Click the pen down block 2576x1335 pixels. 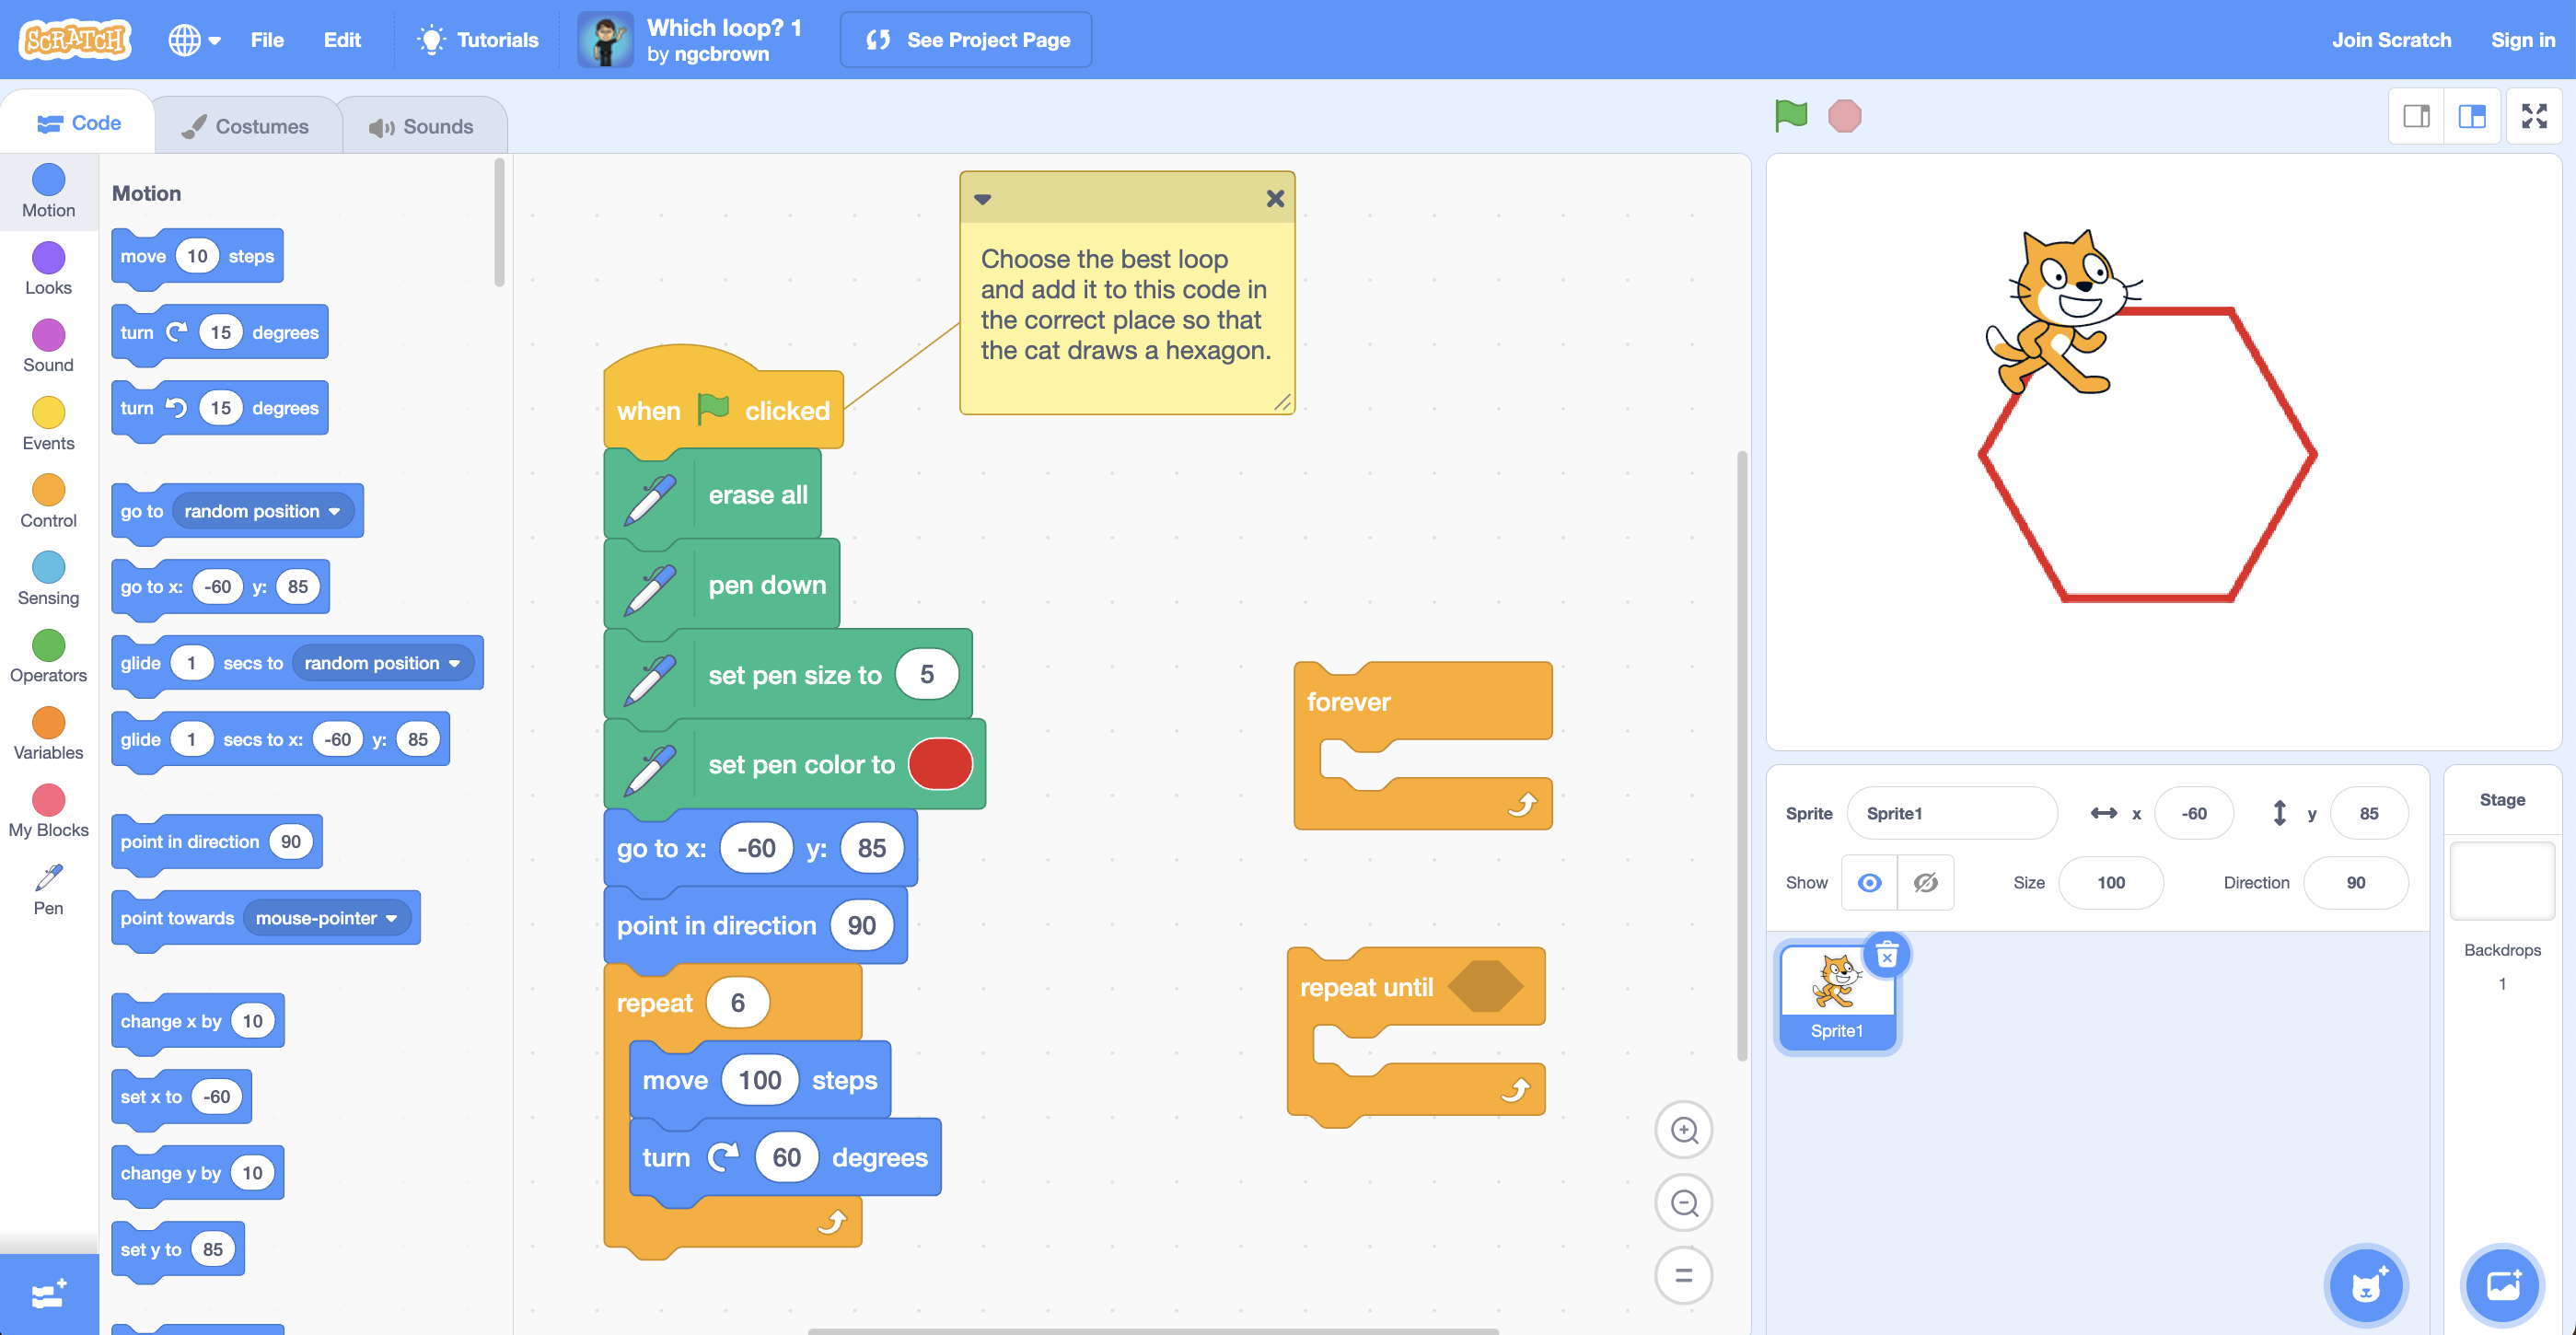tap(721, 585)
